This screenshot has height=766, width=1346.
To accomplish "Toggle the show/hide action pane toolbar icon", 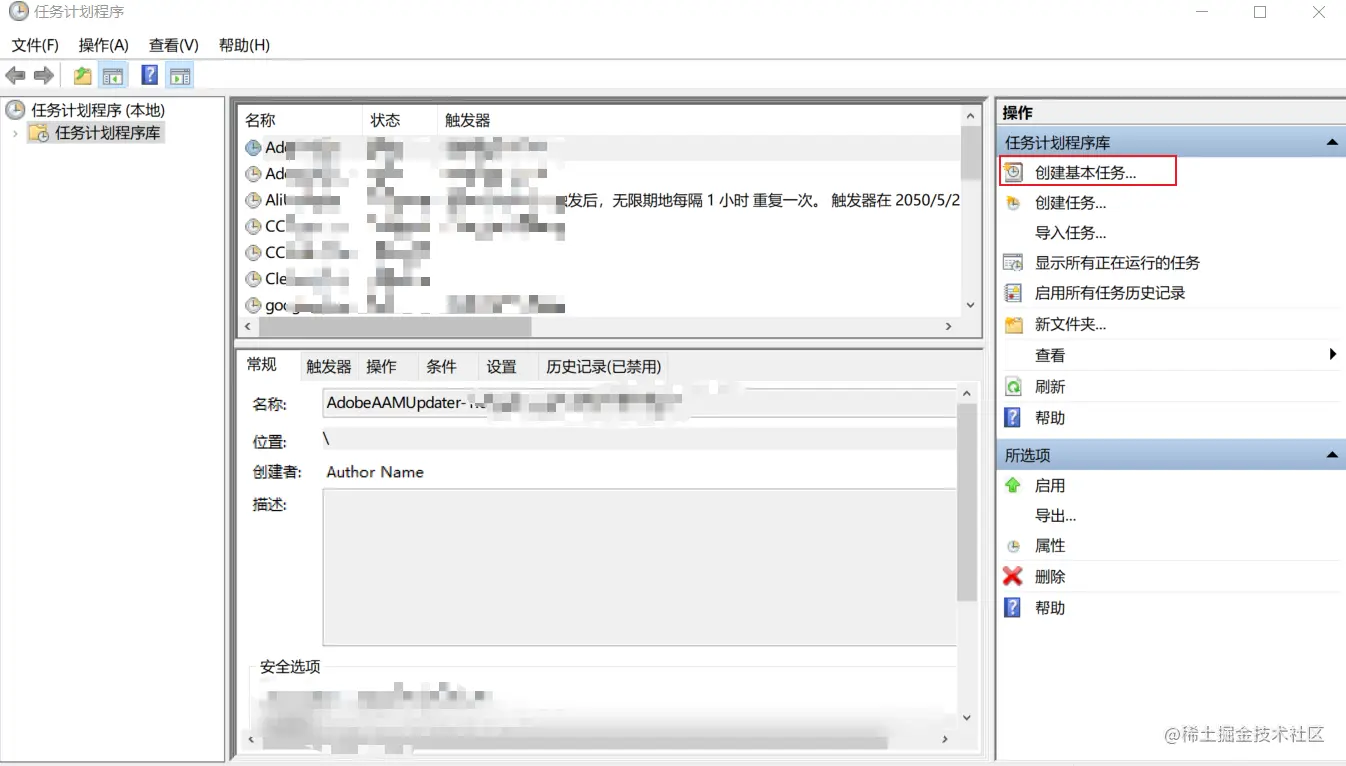I will point(180,76).
